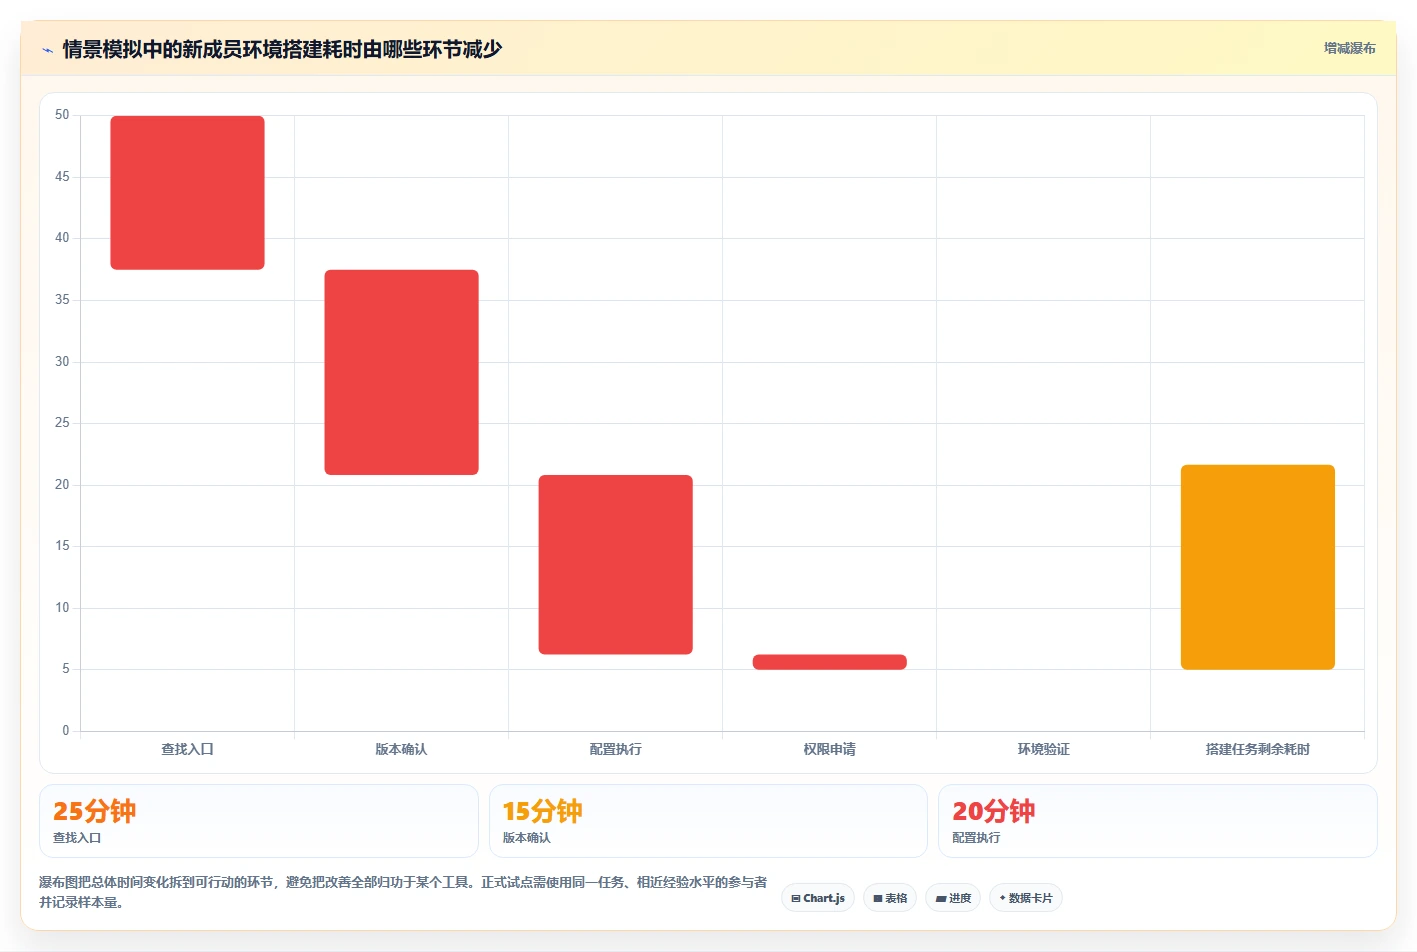Screen dimensions: 1417x952
Task: Click the y-axis value 45
Action: click(x=62, y=177)
